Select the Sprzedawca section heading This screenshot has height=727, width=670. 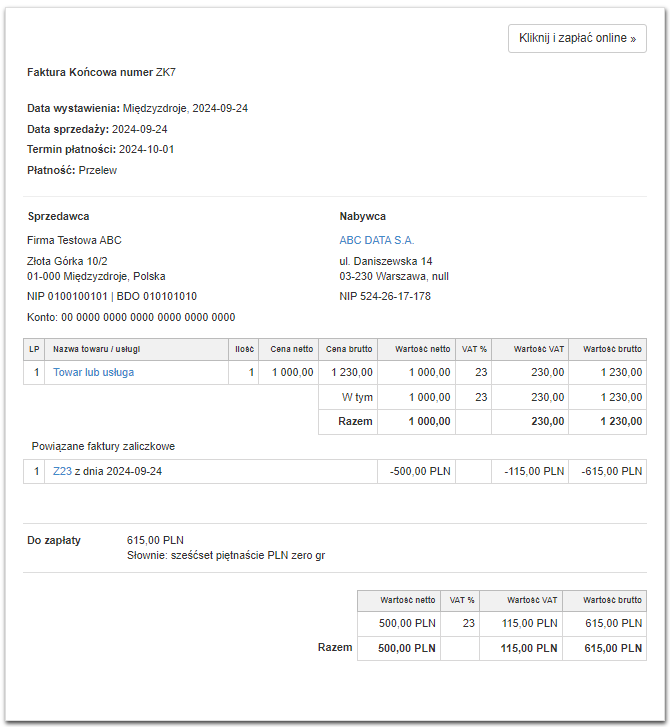pos(58,216)
